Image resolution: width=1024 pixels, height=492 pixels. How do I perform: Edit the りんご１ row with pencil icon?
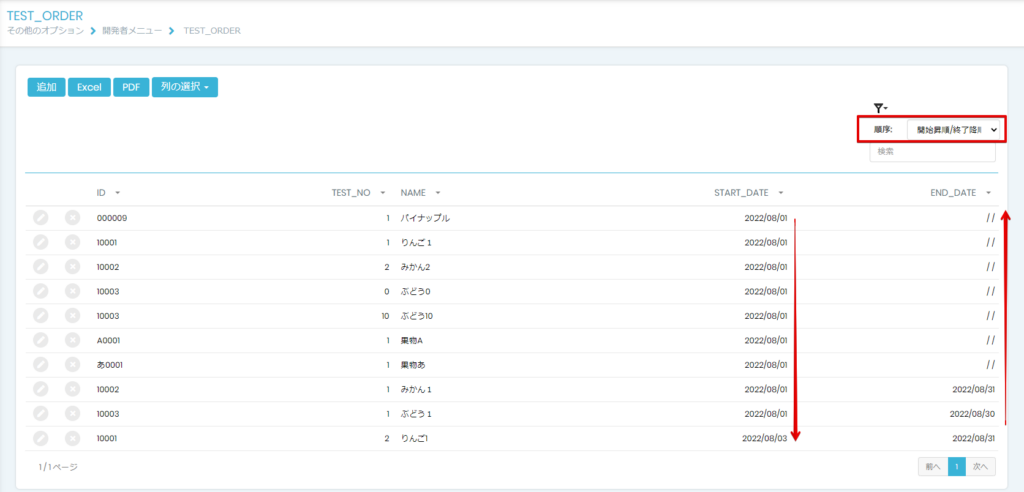[x=40, y=242]
